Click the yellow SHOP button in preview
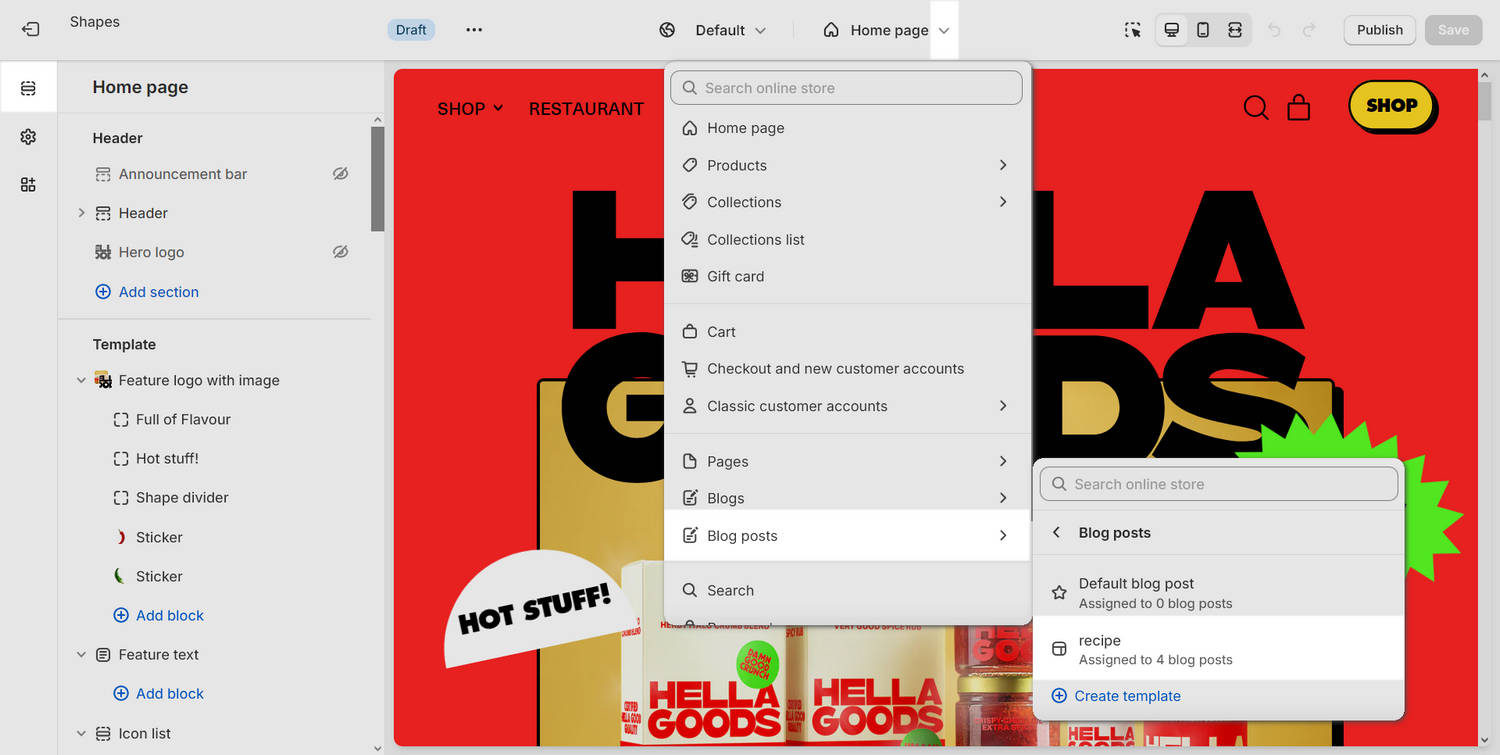This screenshot has height=755, width=1500. [1392, 106]
